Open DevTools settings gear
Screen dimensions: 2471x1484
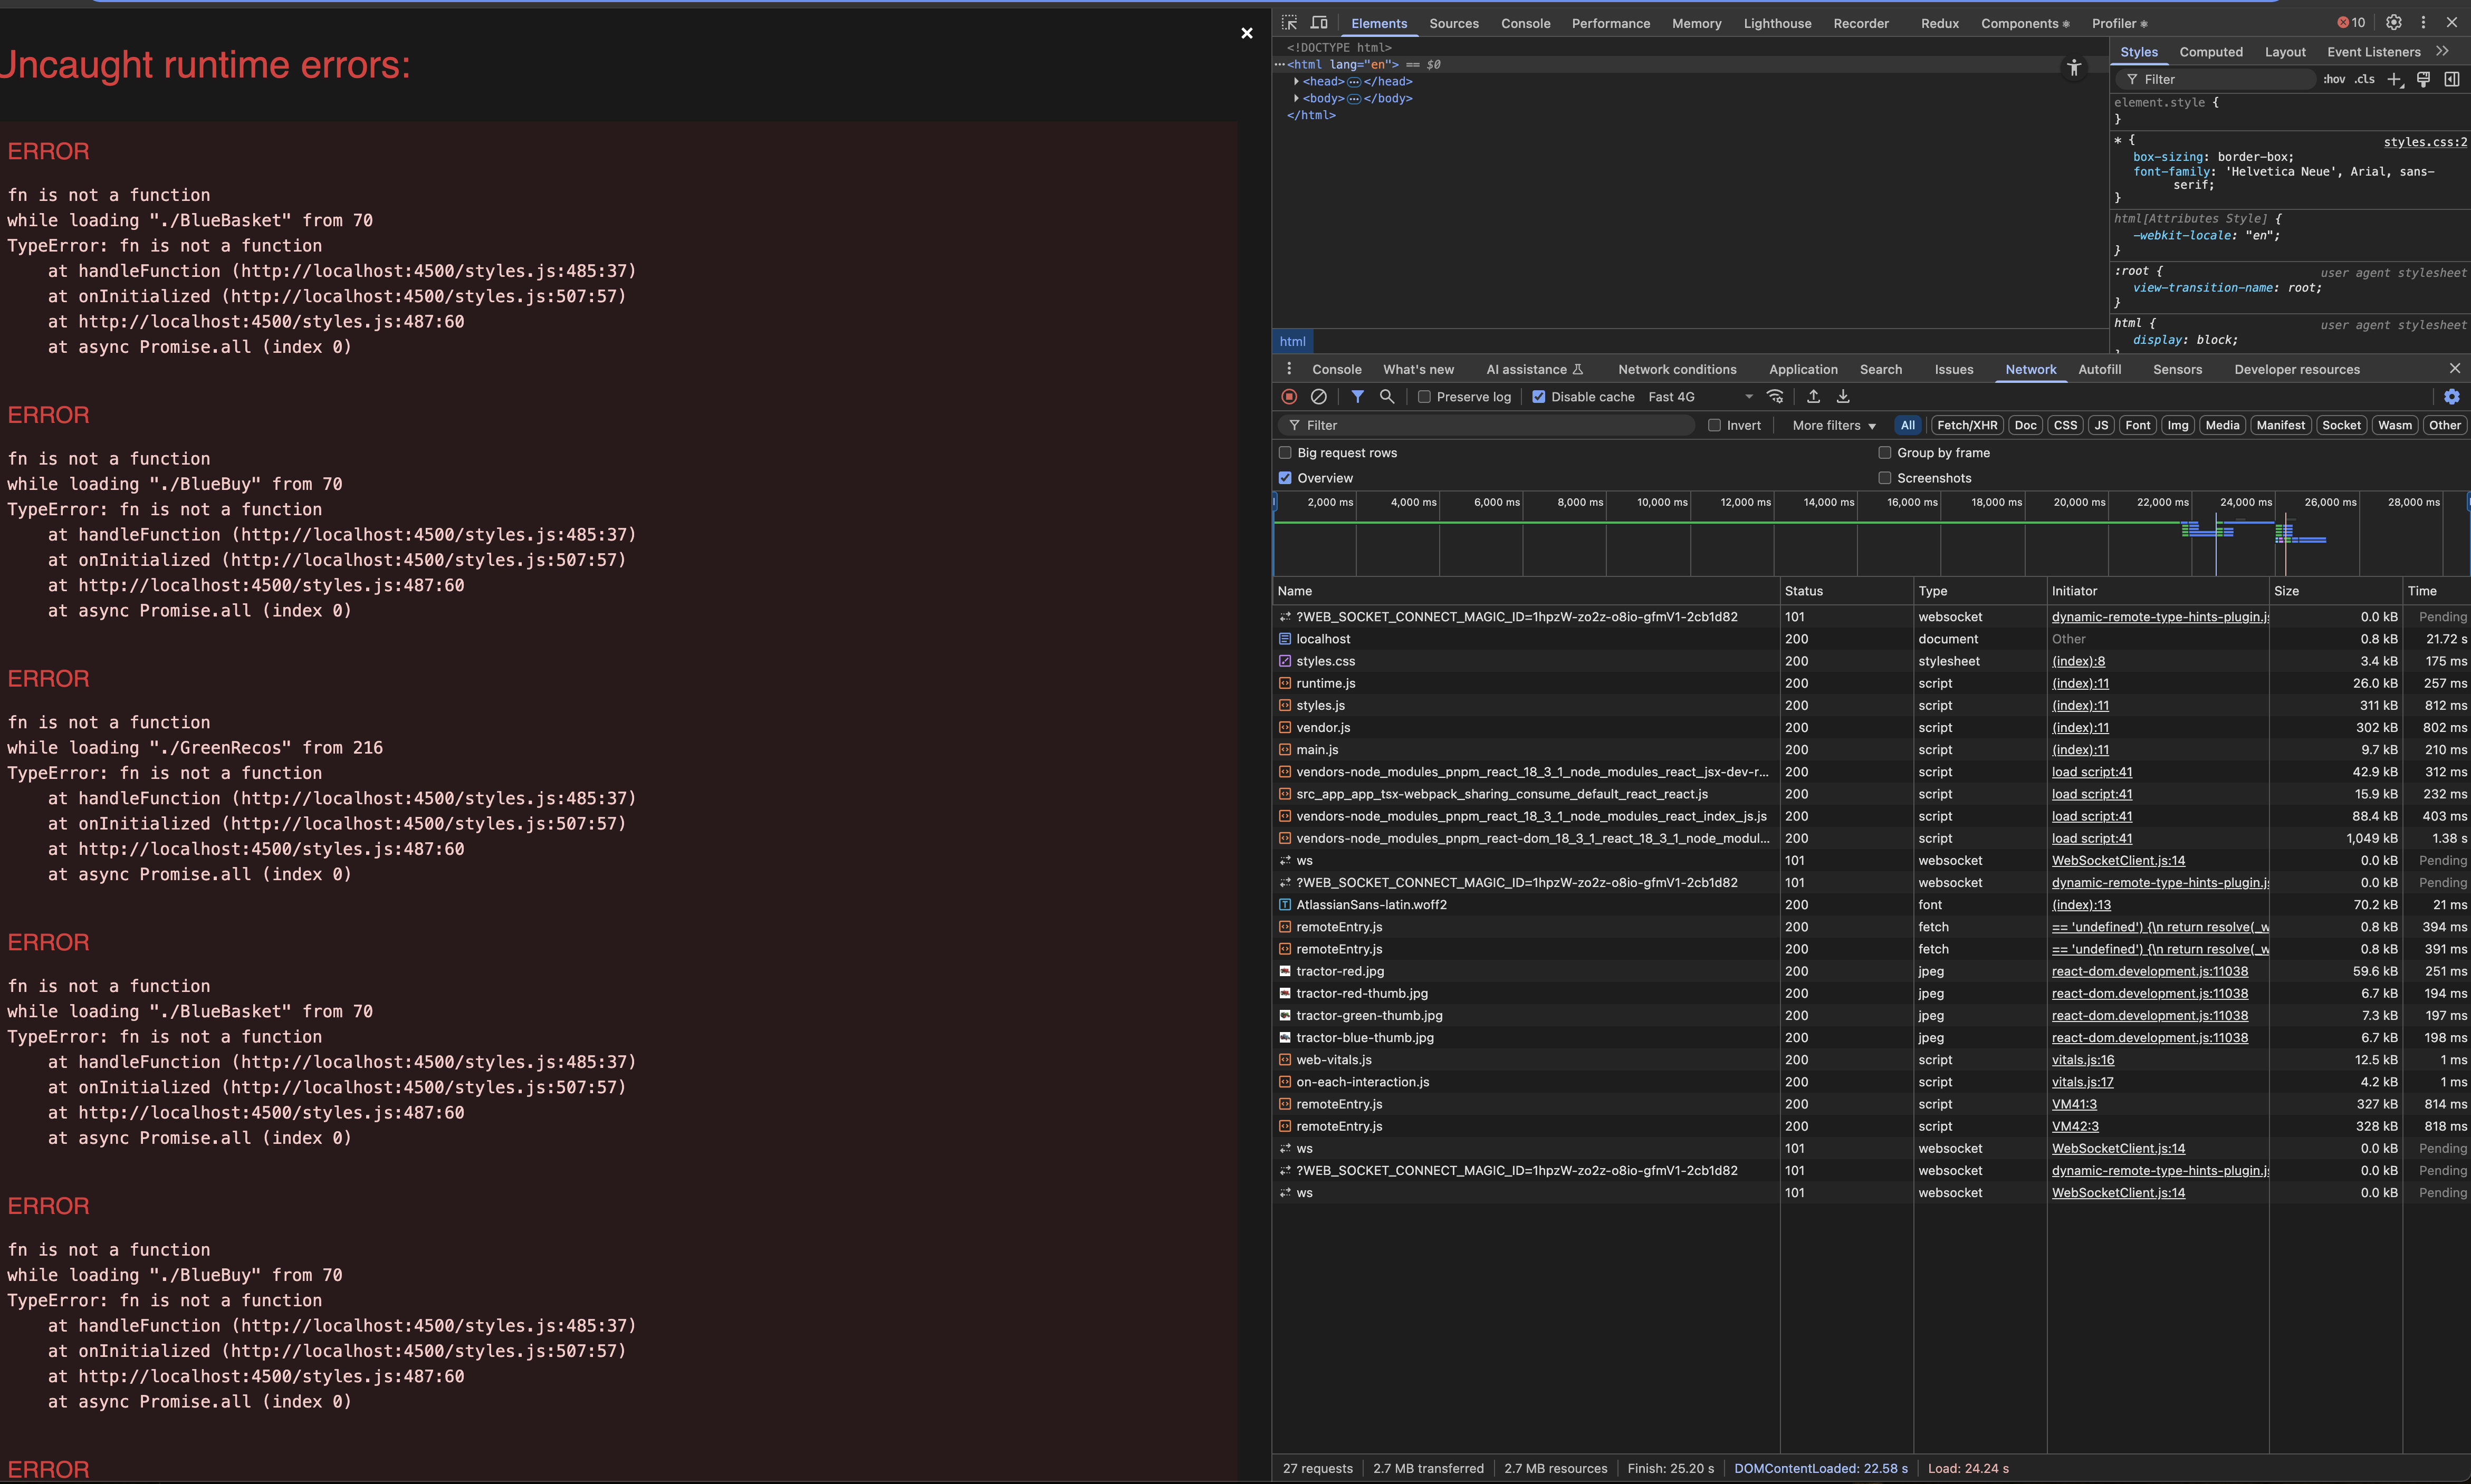tap(2393, 22)
